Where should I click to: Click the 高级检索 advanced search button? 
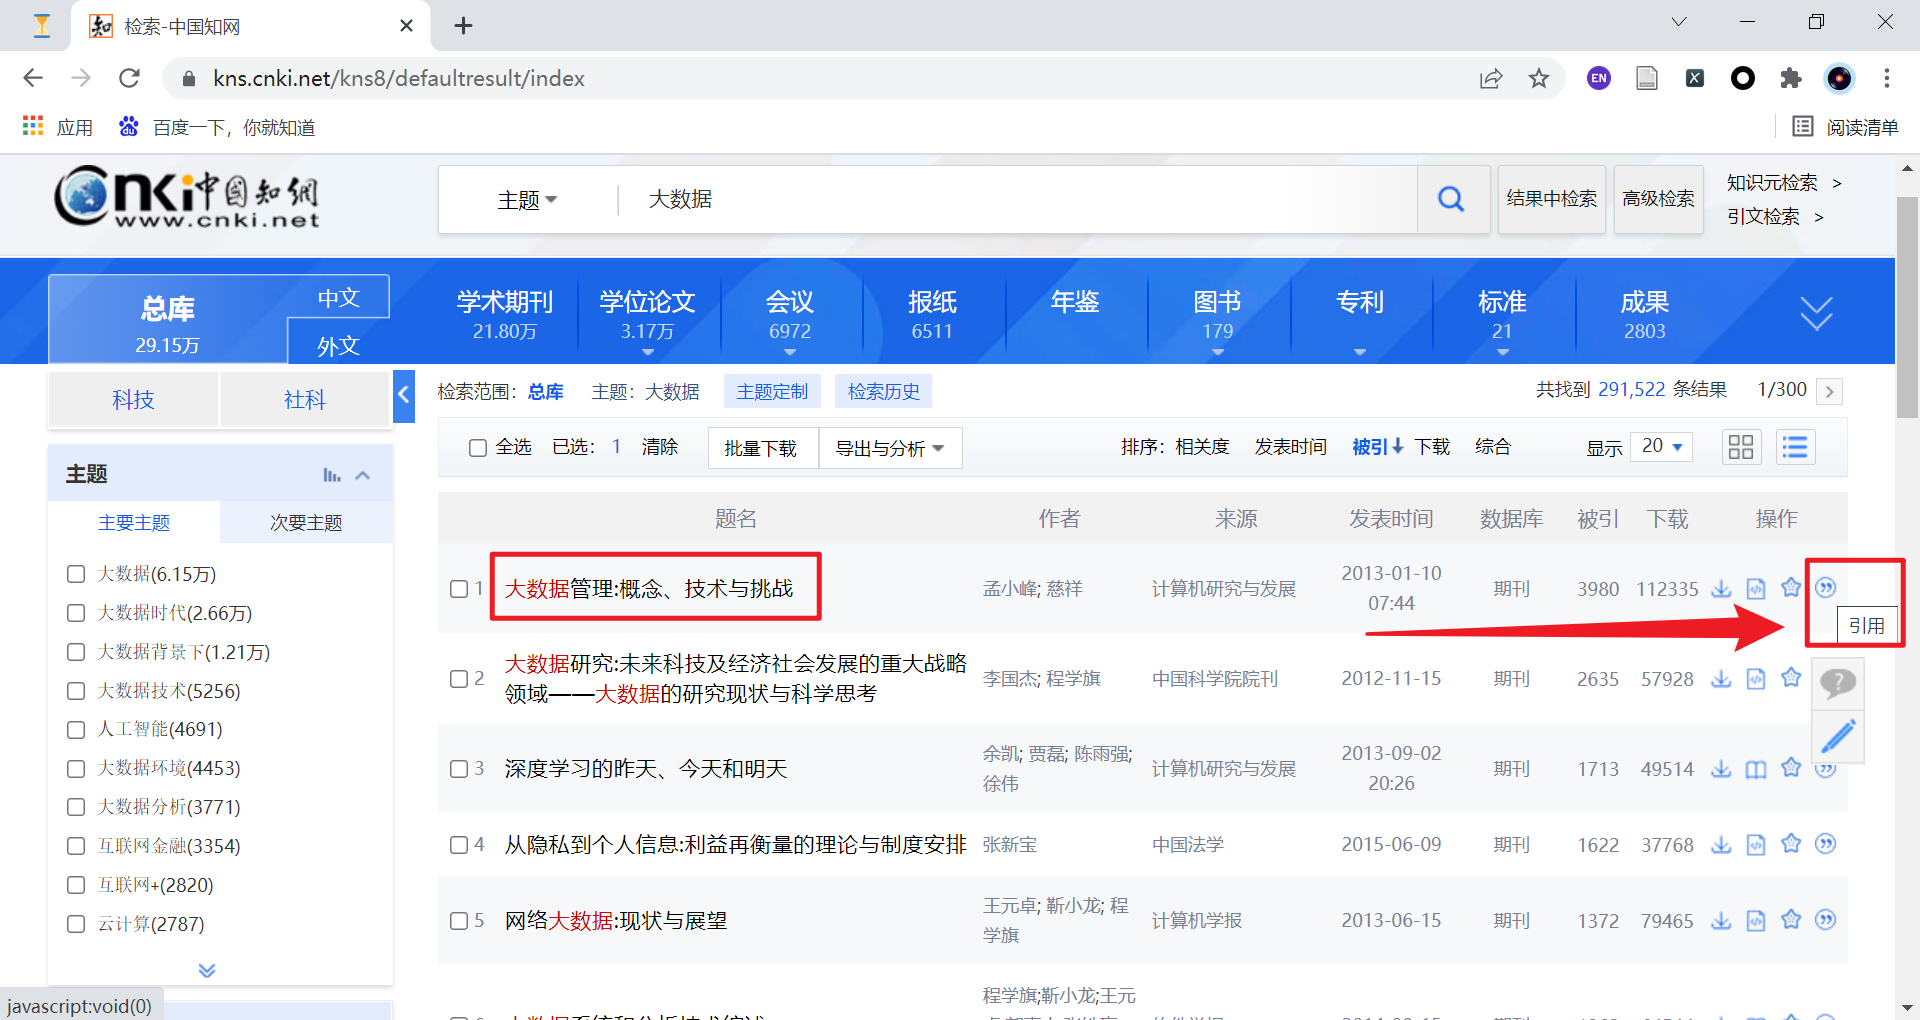point(1657,199)
